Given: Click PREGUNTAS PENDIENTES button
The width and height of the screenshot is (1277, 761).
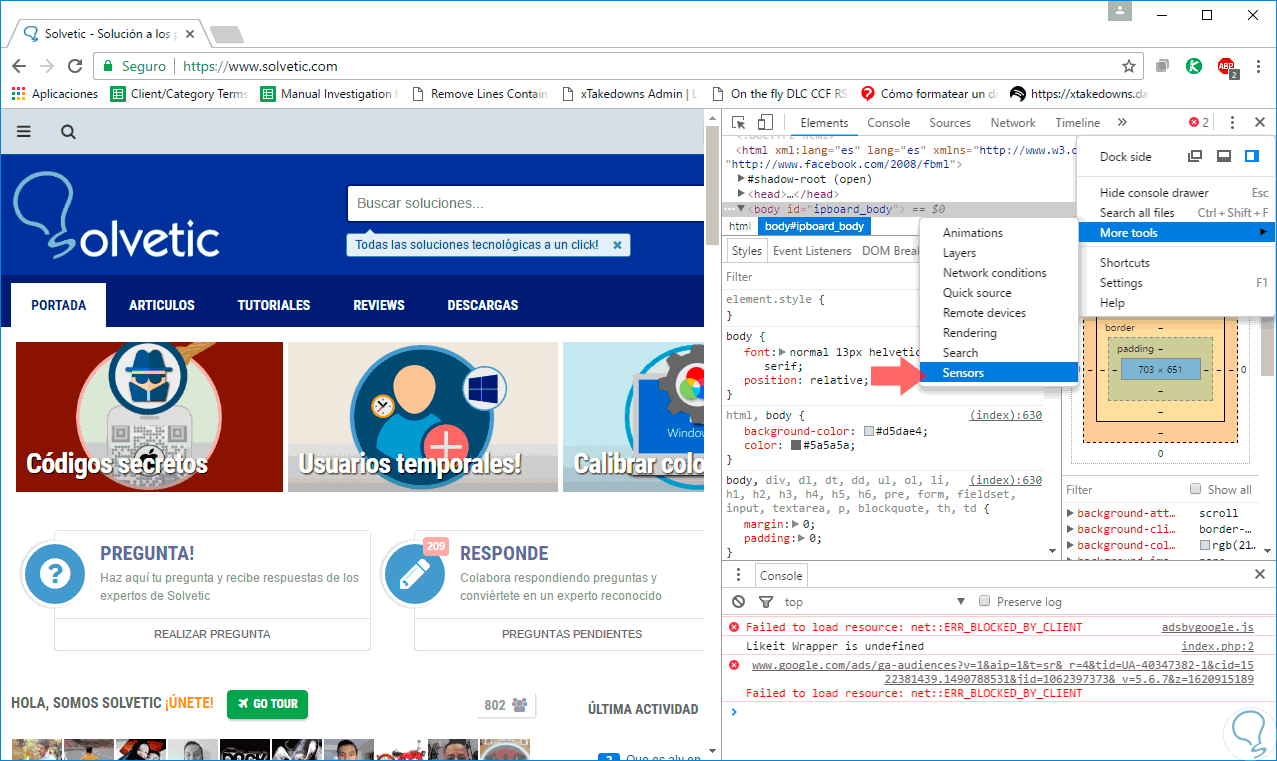Looking at the screenshot, I should [x=572, y=634].
